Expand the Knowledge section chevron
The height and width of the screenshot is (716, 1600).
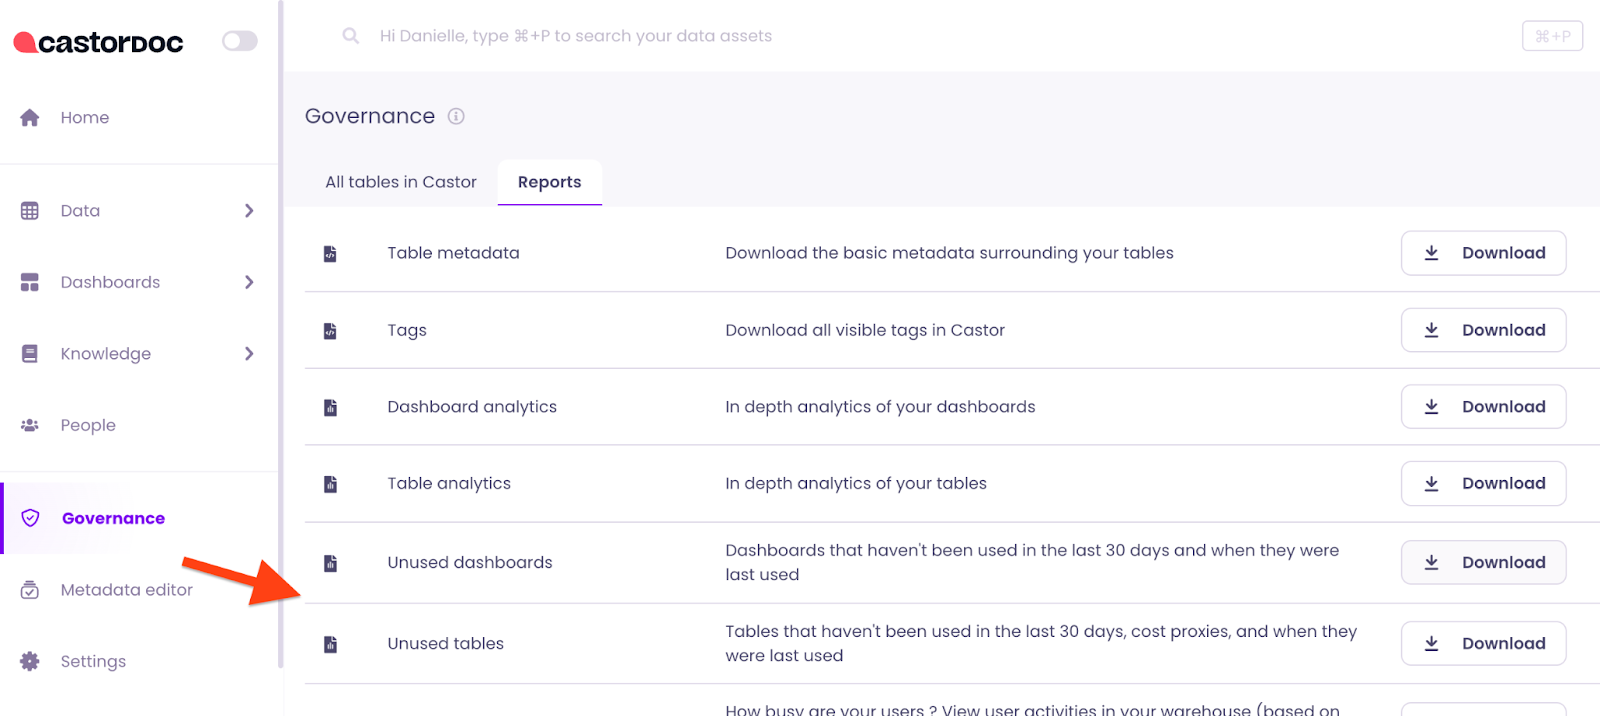point(249,354)
